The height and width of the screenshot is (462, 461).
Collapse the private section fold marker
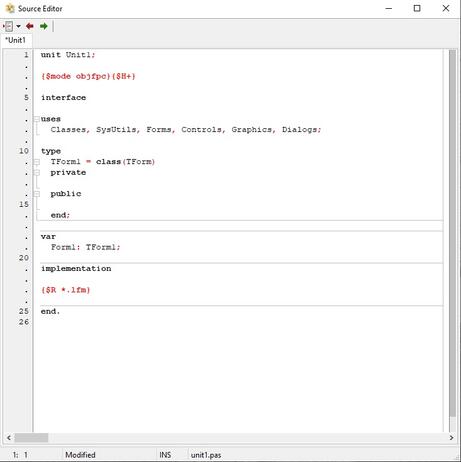[x=37, y=172]
